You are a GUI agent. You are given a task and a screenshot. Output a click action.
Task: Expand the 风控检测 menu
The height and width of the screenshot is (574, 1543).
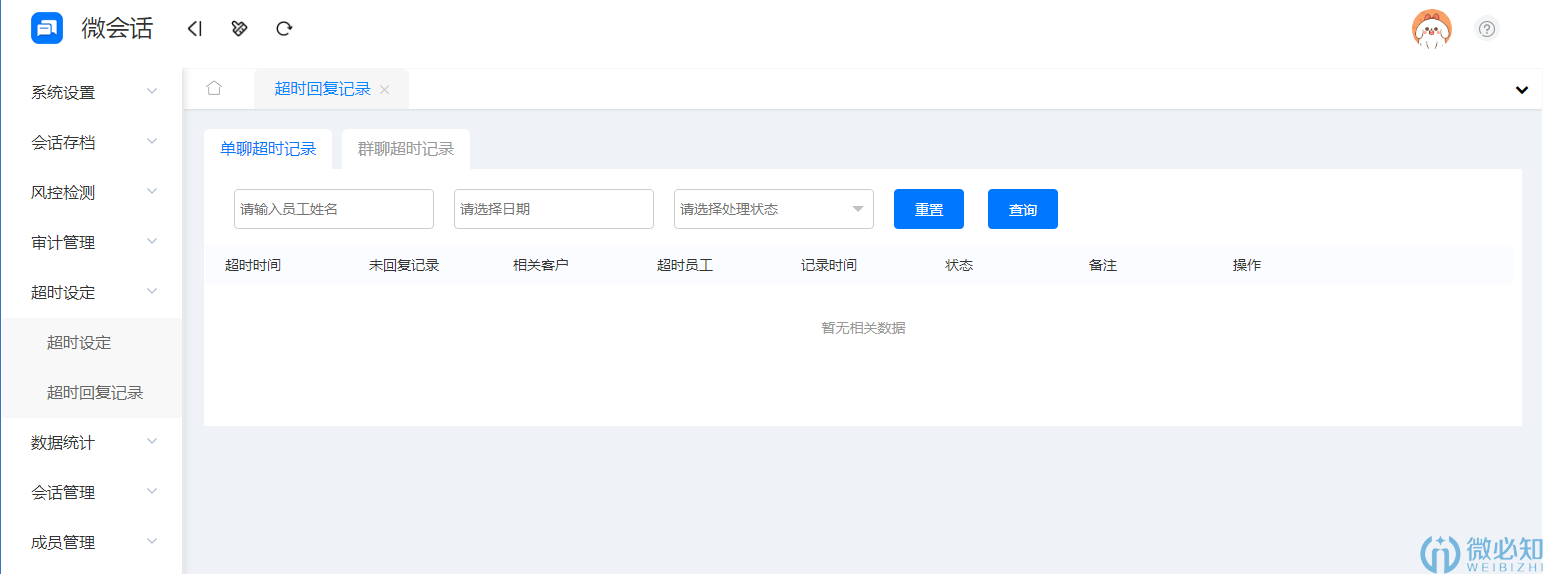point(91,192)
